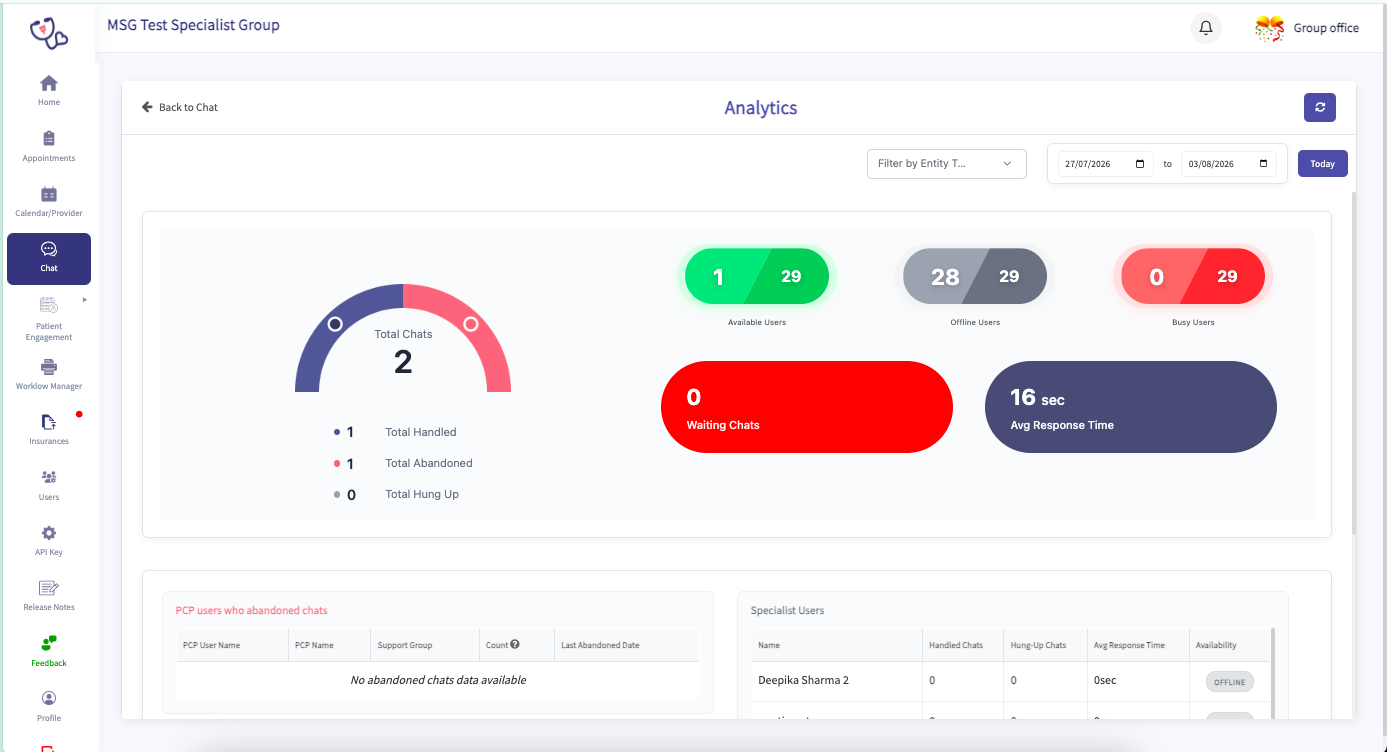
Task: Click the Total Handled gauge marker
Action: 335,324
